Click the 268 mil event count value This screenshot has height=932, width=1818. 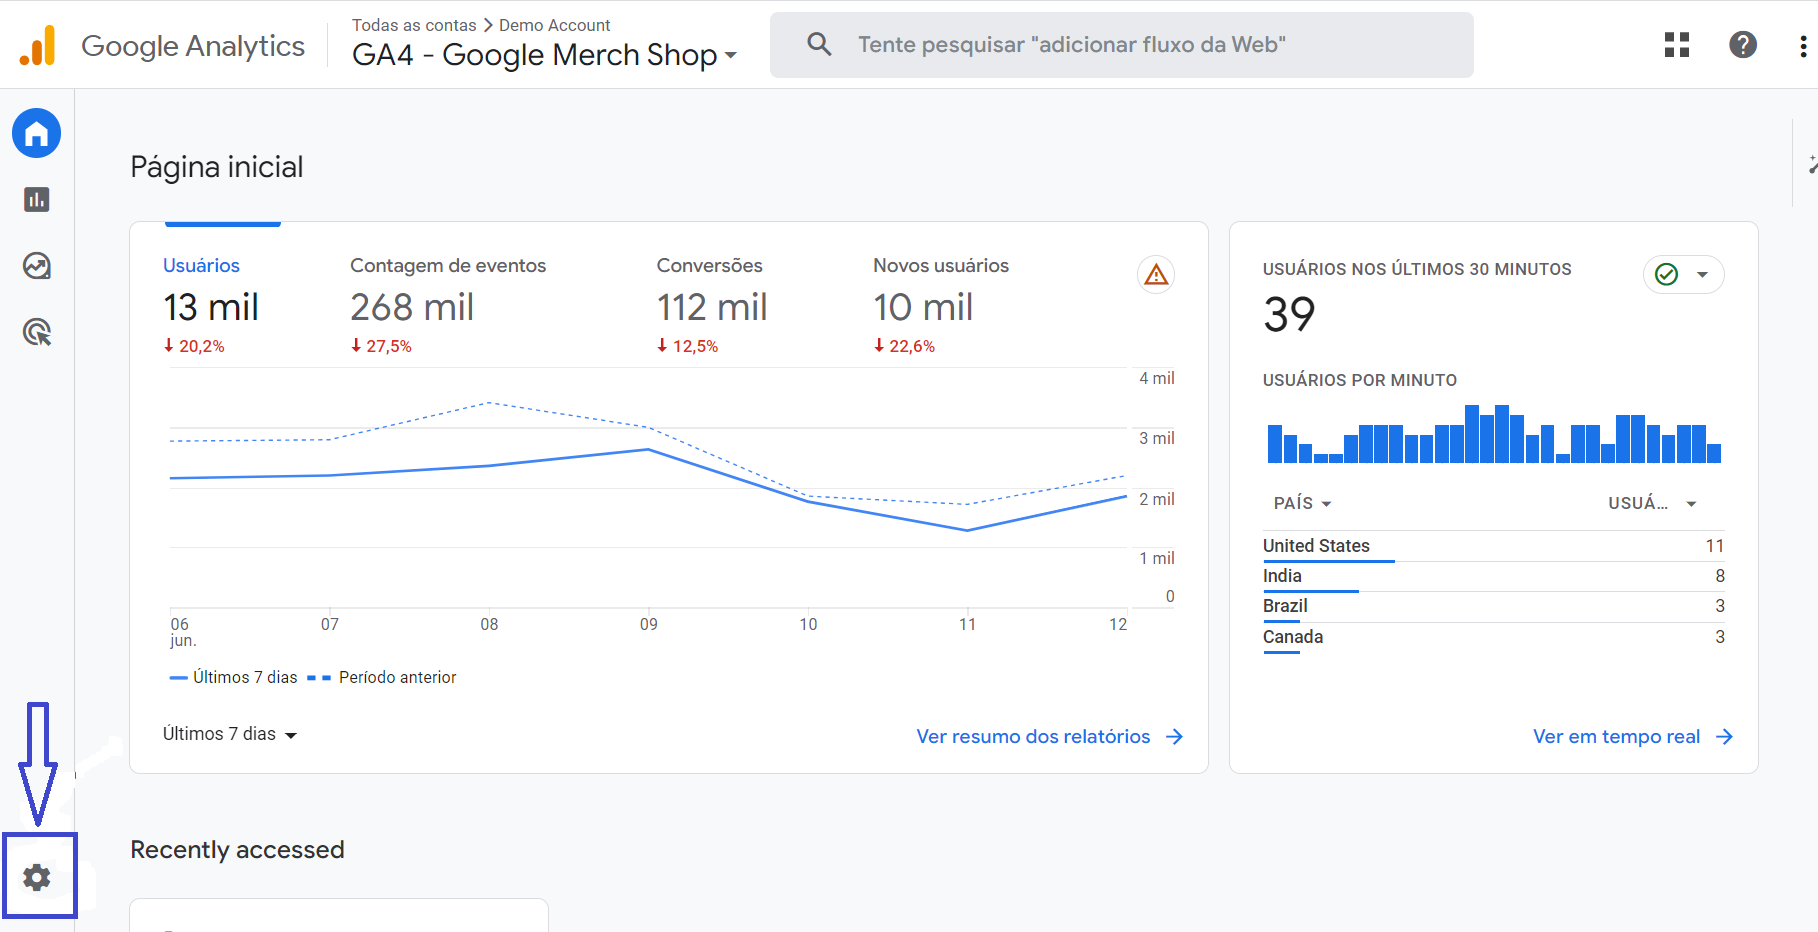tap(412, 307)
